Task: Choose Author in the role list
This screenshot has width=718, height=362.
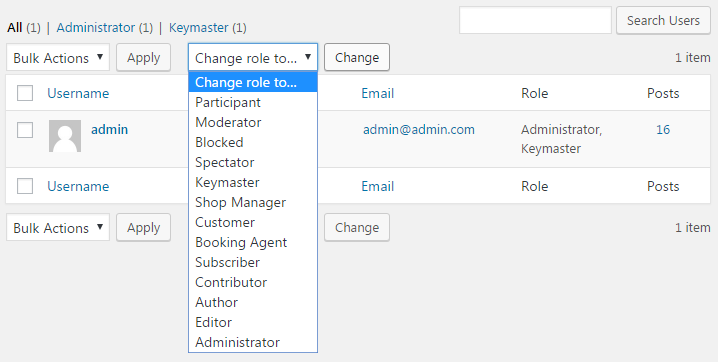Action: [x=253, y=302]
